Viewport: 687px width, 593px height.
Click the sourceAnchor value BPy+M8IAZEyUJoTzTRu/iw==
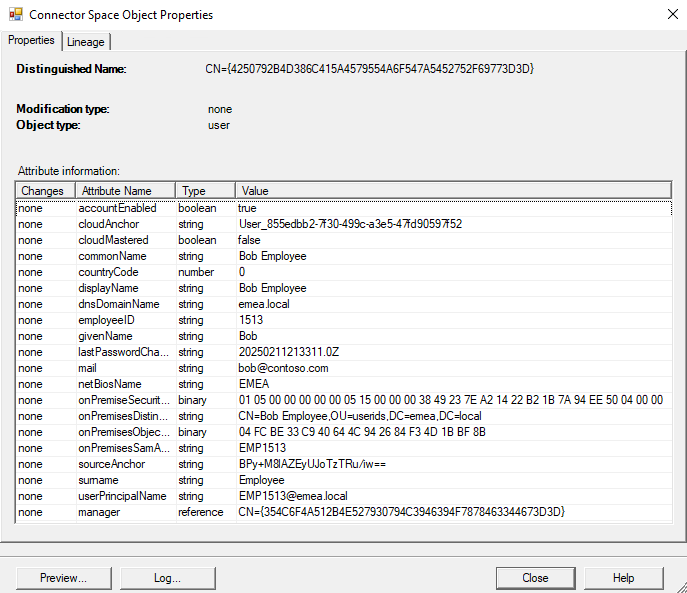[x=312, y=464]
